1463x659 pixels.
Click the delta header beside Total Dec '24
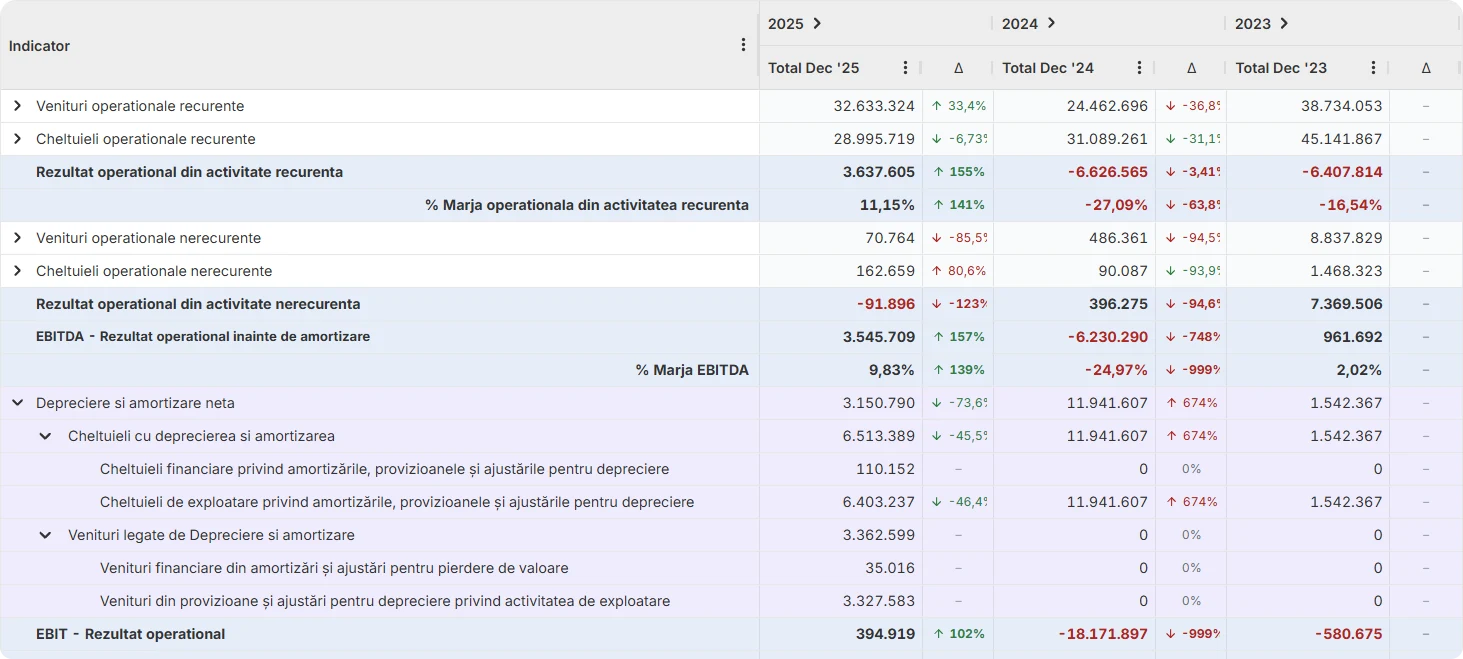coord(1191,68)
